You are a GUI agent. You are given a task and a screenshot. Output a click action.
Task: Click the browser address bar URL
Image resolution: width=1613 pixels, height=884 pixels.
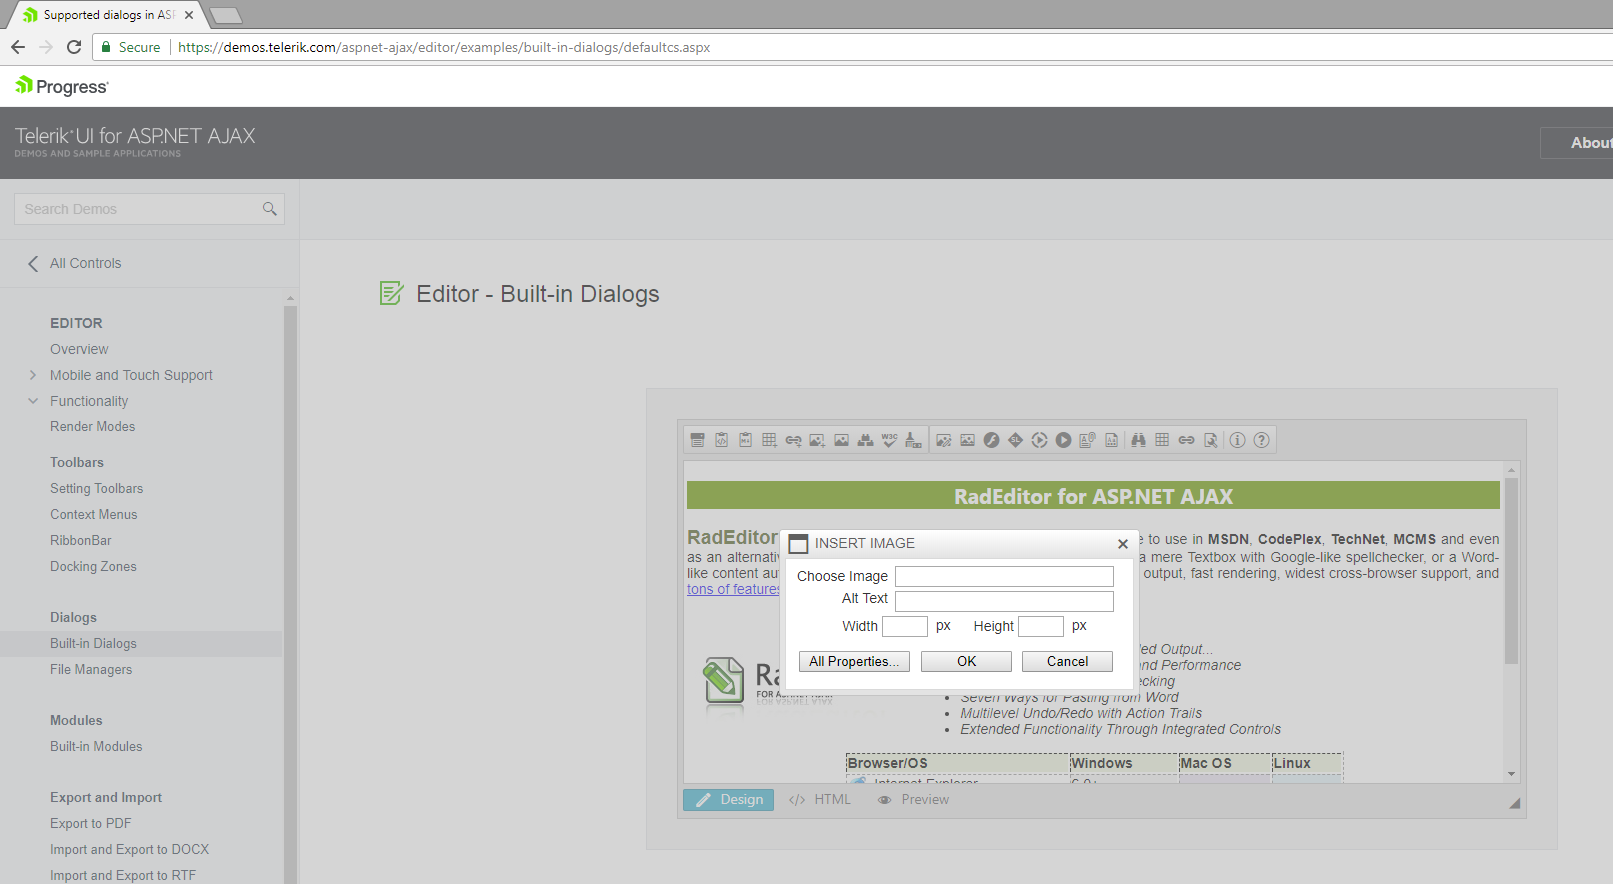tap(444, 47)
